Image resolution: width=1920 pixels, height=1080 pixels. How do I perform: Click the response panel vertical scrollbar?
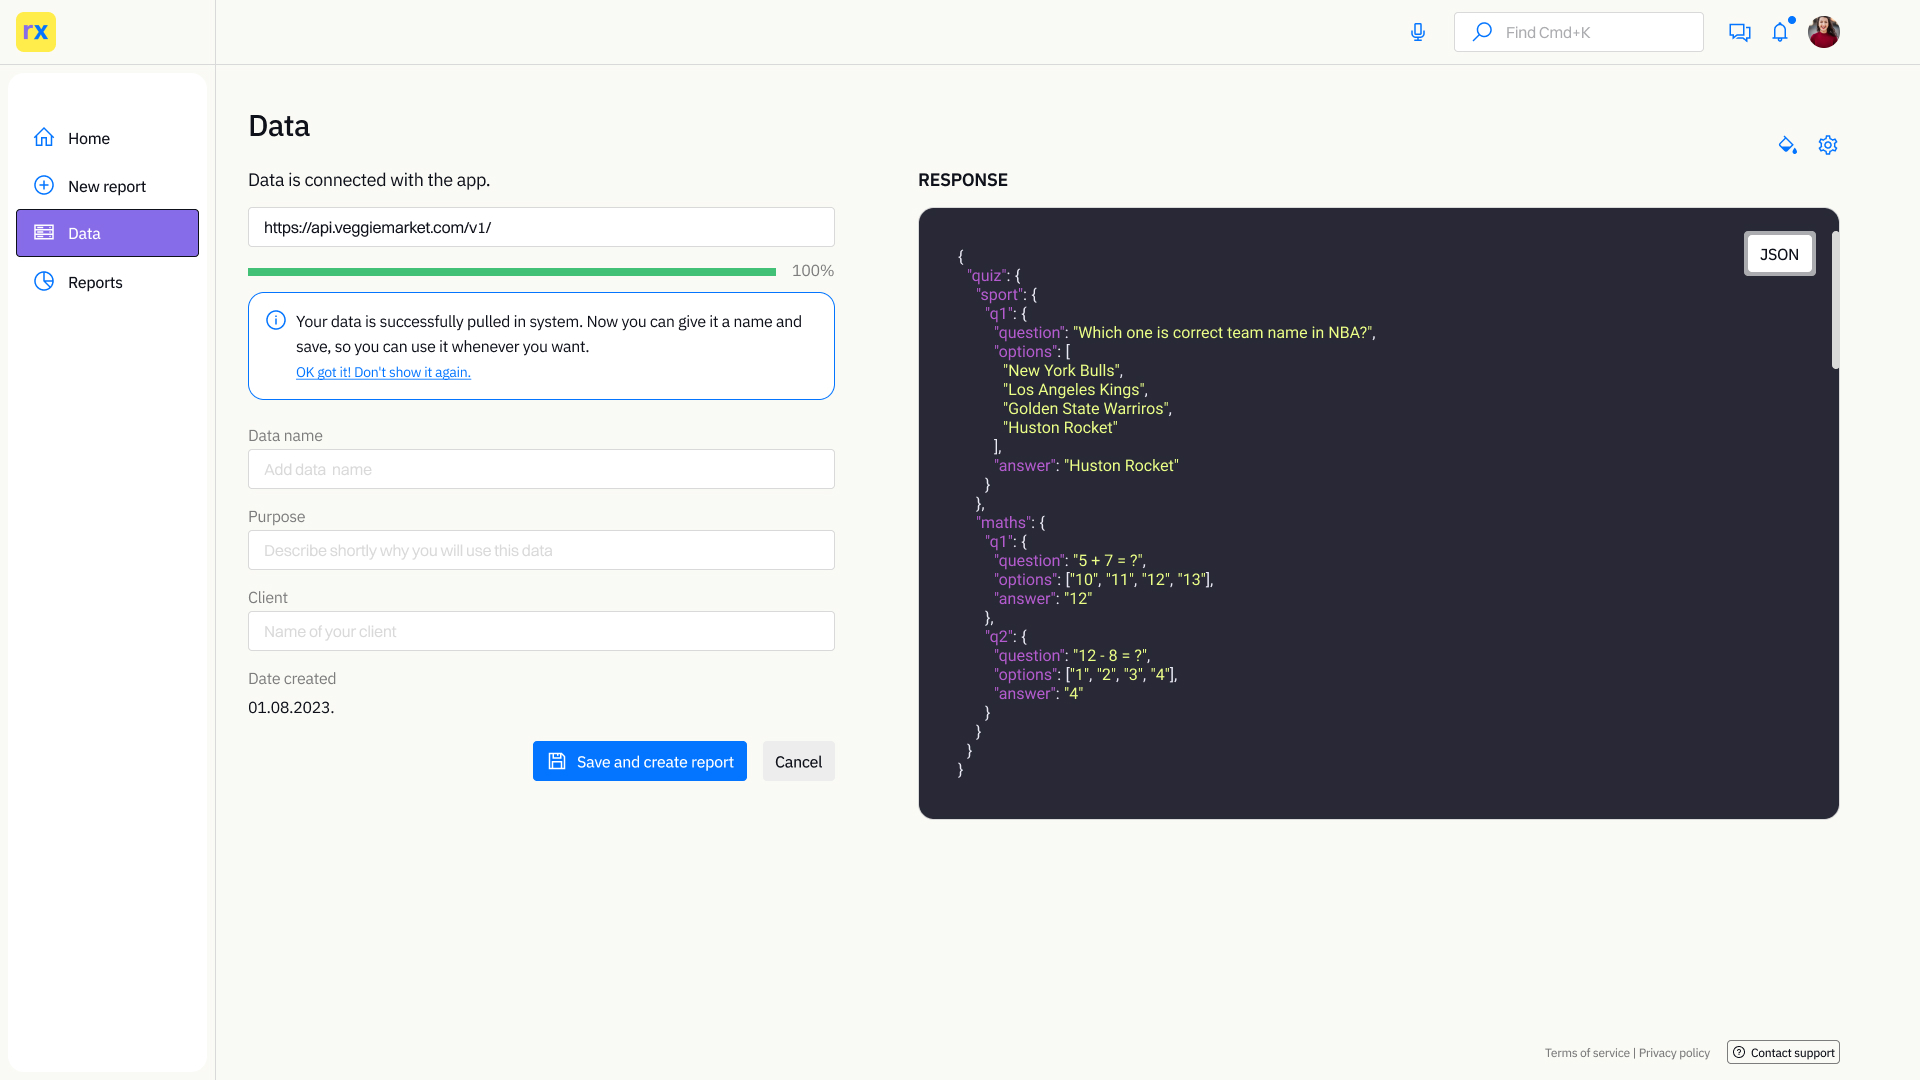1835,300
